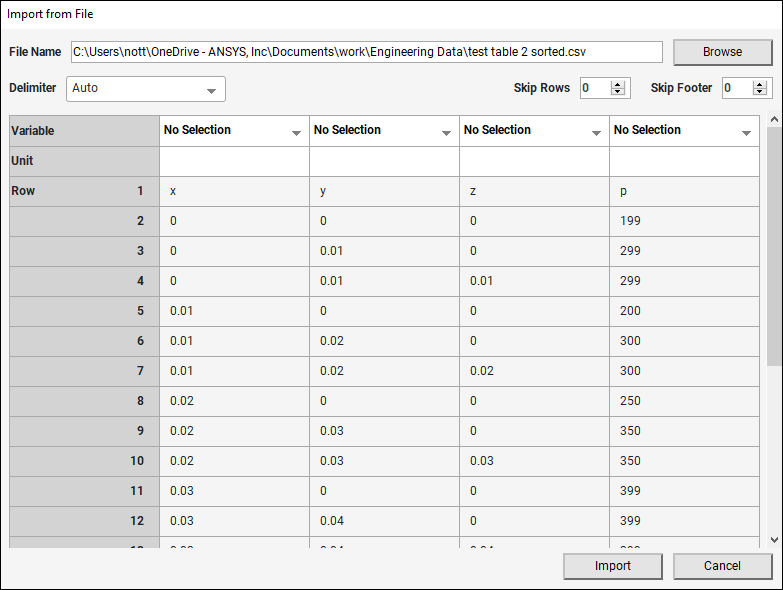Select p value 300 in row 6
The width and height of the screenshot is (783, 590).
[x=684, y=341]
